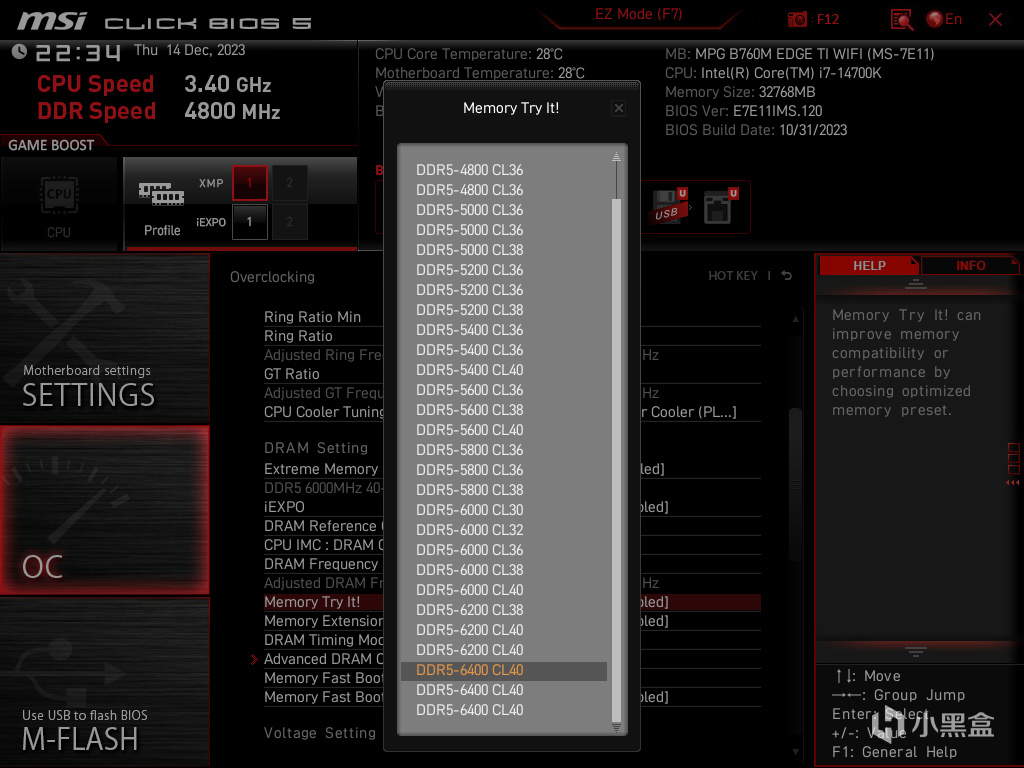Click the language globe icon
The image size is (1024, 768).
(x=935, y=19)
